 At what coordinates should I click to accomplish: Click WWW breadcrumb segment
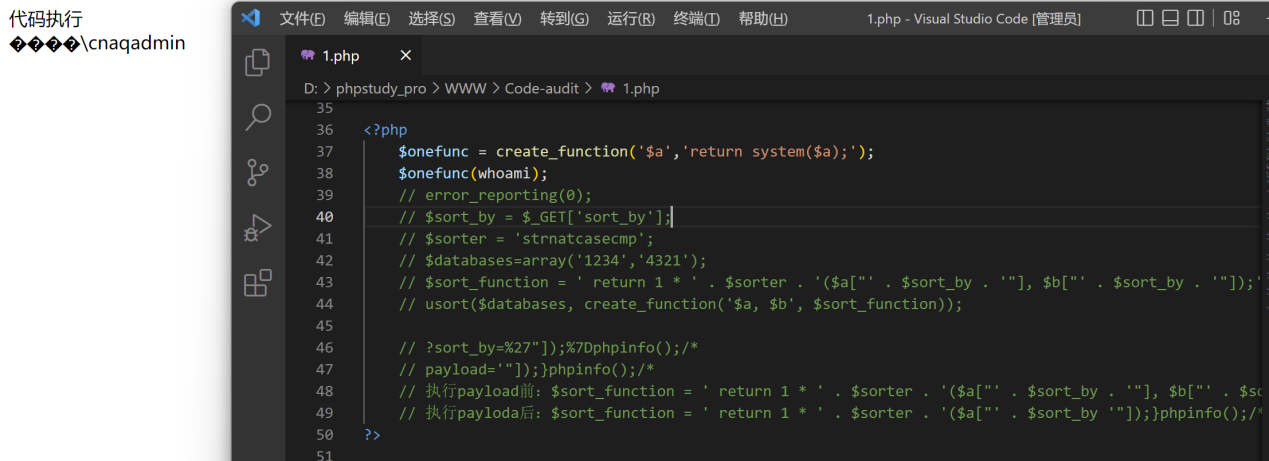point(465,88)
